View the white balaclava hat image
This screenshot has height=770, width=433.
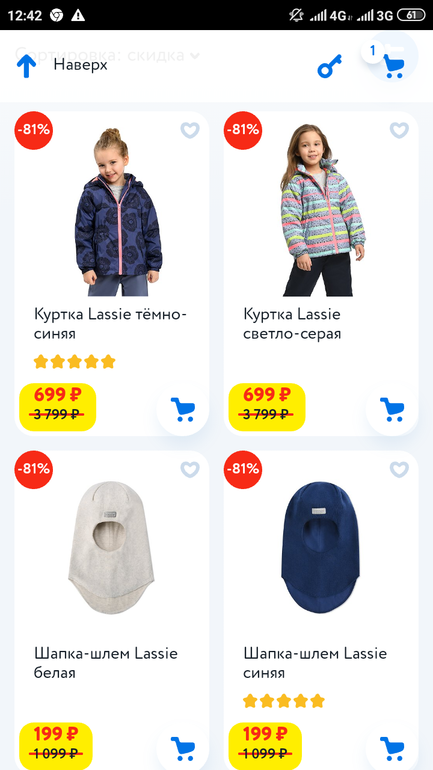coord(110,548)
